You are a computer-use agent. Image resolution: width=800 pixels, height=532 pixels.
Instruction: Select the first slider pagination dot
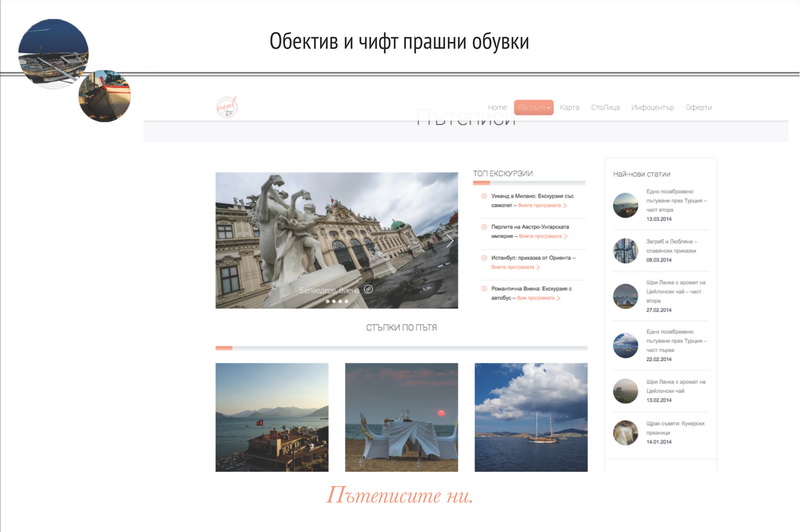click(x=327, y=301)
